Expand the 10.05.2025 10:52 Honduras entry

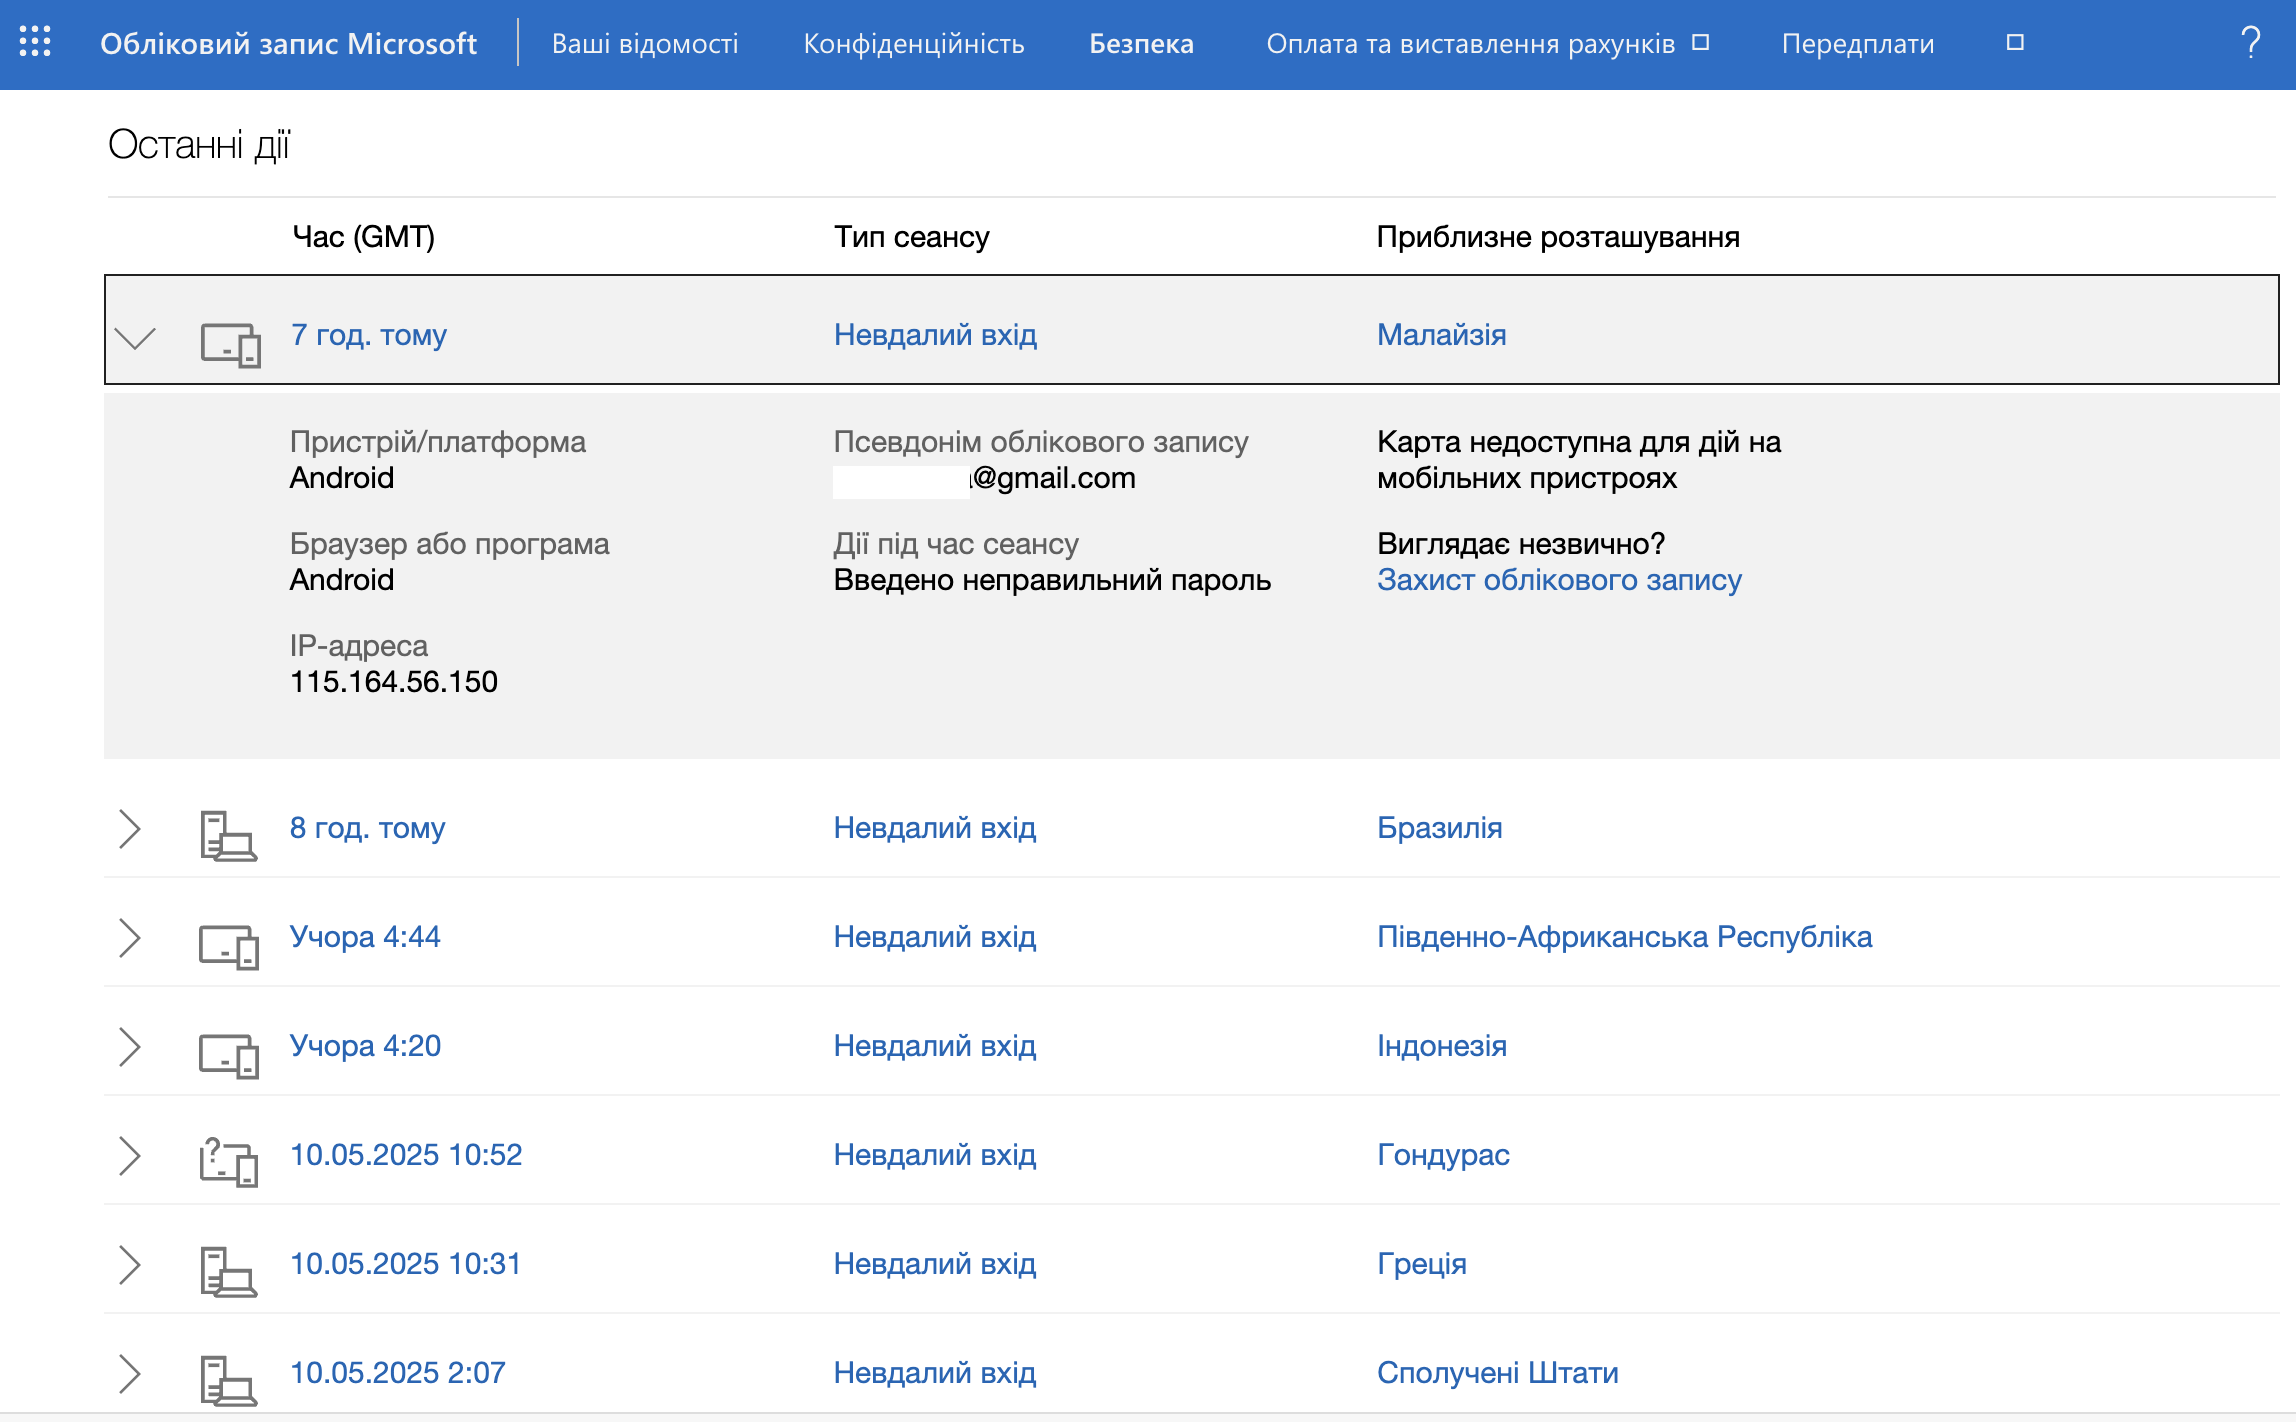pos(129,1156)
